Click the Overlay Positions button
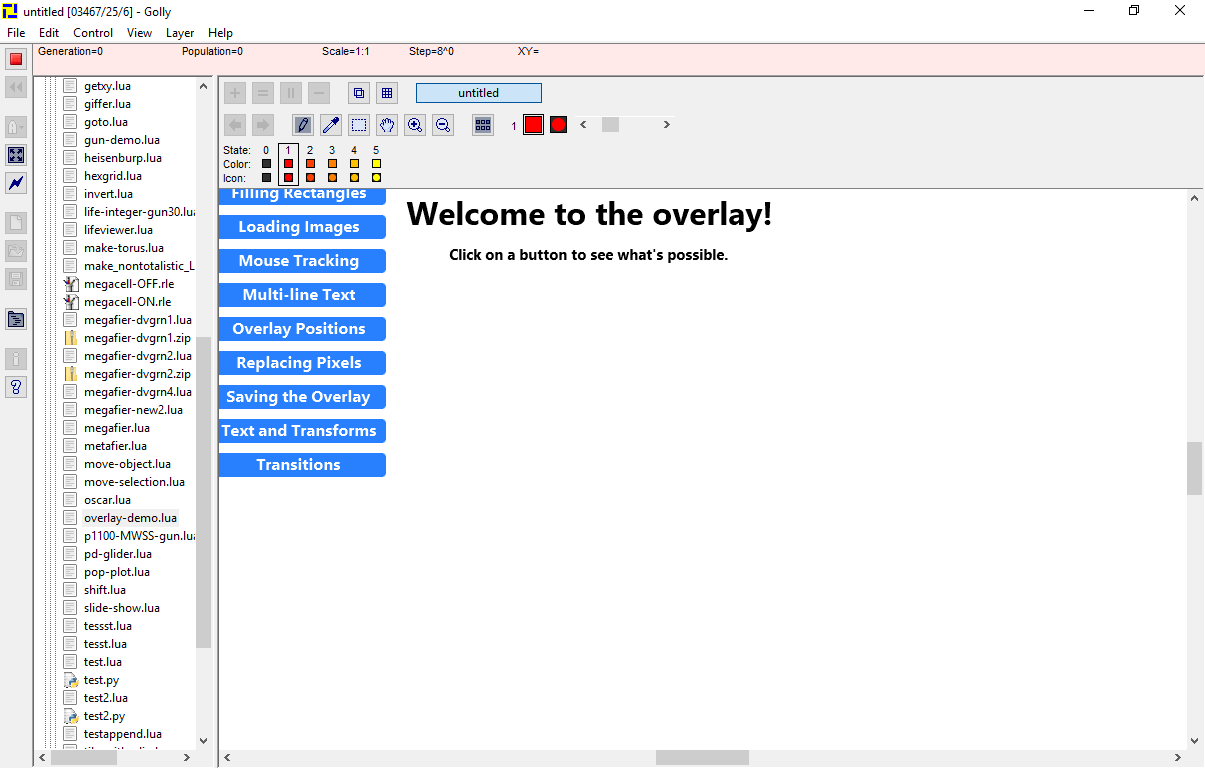This screenshot has height=768, width=1205. 301,329
